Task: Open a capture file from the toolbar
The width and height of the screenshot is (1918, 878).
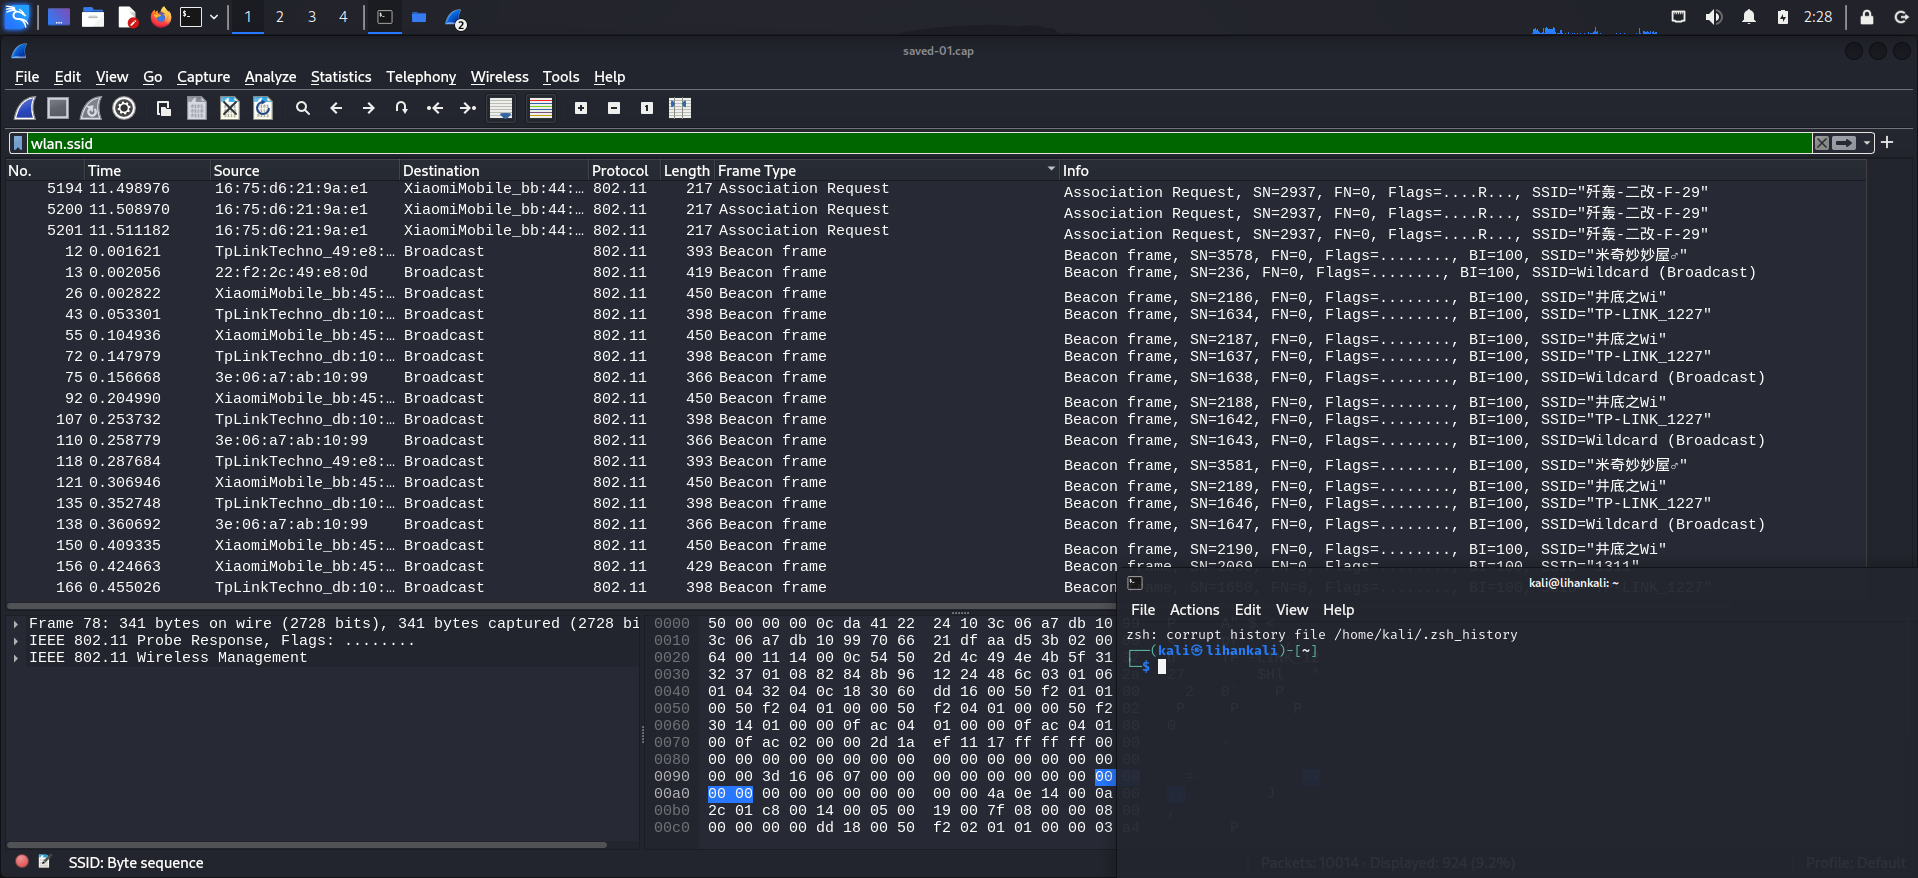Action: point(164,108)
